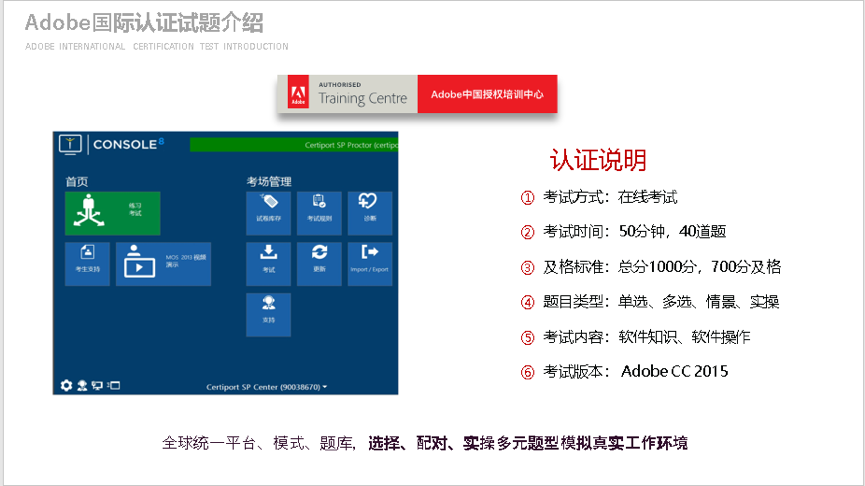This screenshot has height=486, width=865.
Task: Click the window-list icon in Console footer
Action: tap(114, 386)
